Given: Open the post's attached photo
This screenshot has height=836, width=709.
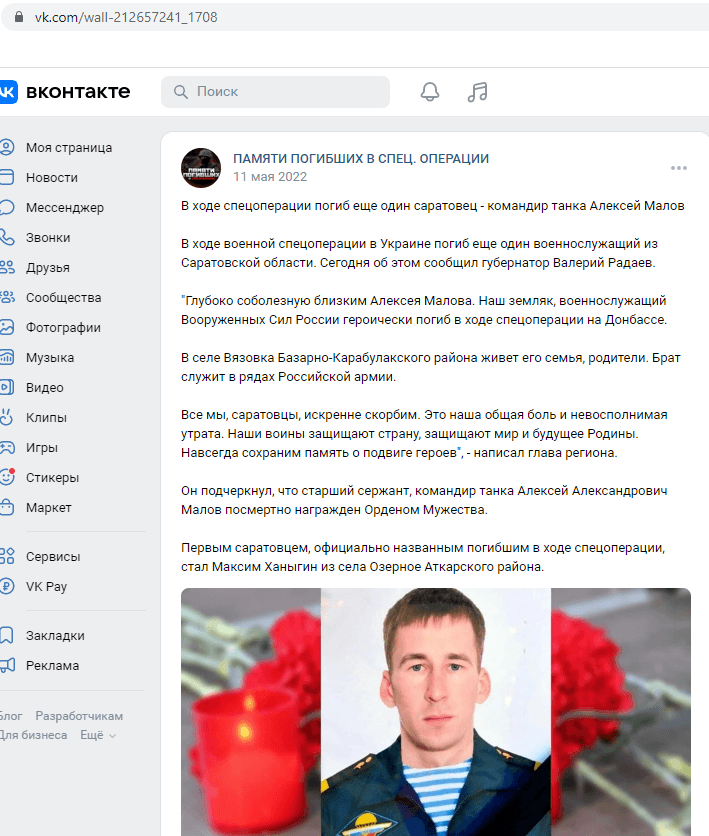Looking at the screenshot, I should pyautogui.click(x=436, y=712).
